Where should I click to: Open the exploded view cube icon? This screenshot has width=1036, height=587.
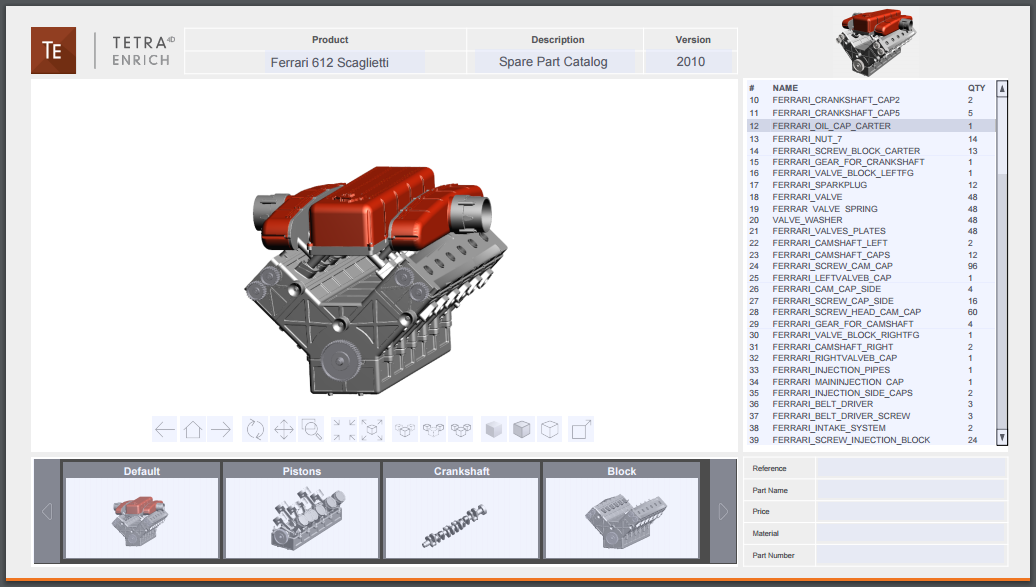pos(372,429)
